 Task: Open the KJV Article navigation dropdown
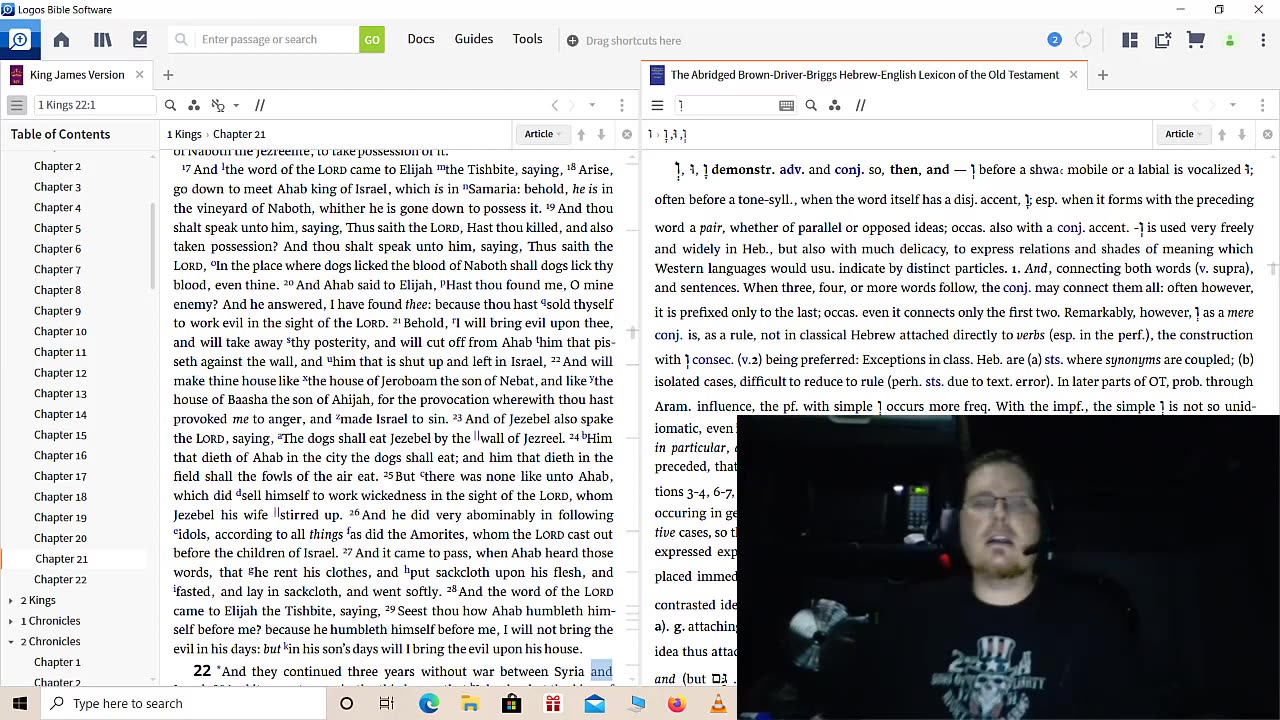pos(543,134)
